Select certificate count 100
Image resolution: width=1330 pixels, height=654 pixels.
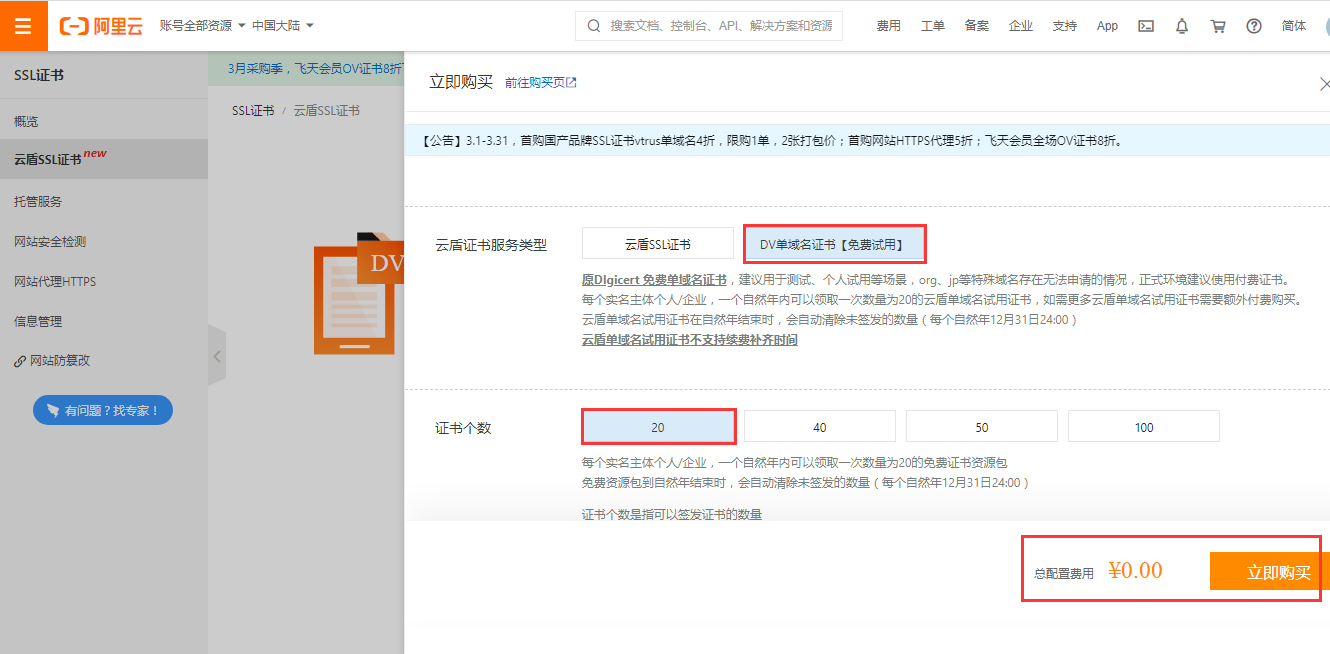click(x=1144, y=427)
